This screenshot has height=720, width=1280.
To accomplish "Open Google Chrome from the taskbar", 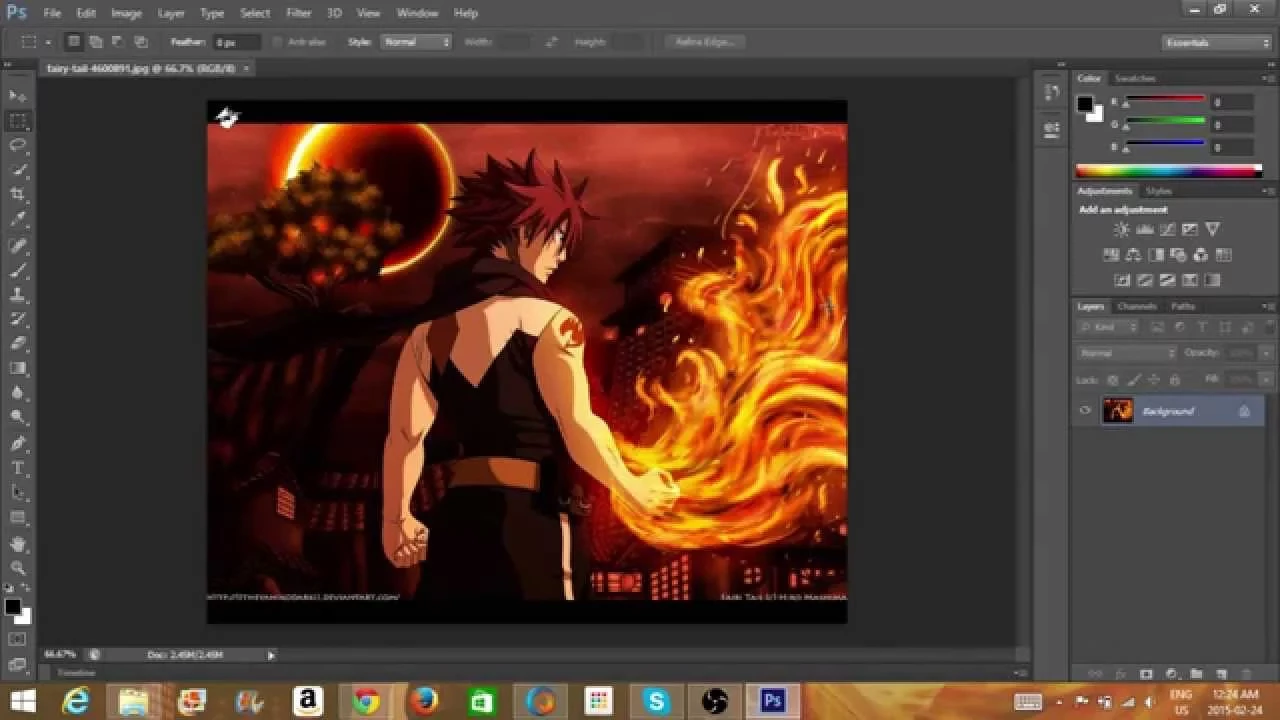I will (x=366, y=702).
